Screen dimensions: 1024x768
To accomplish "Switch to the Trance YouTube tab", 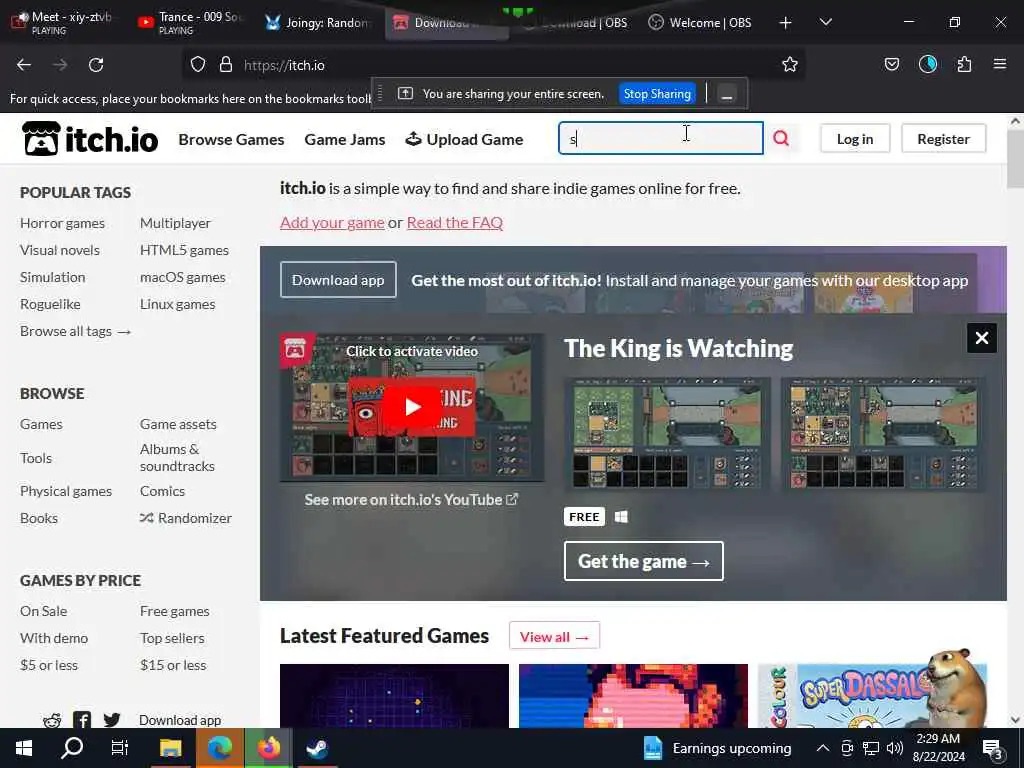I will pos(191,22).
